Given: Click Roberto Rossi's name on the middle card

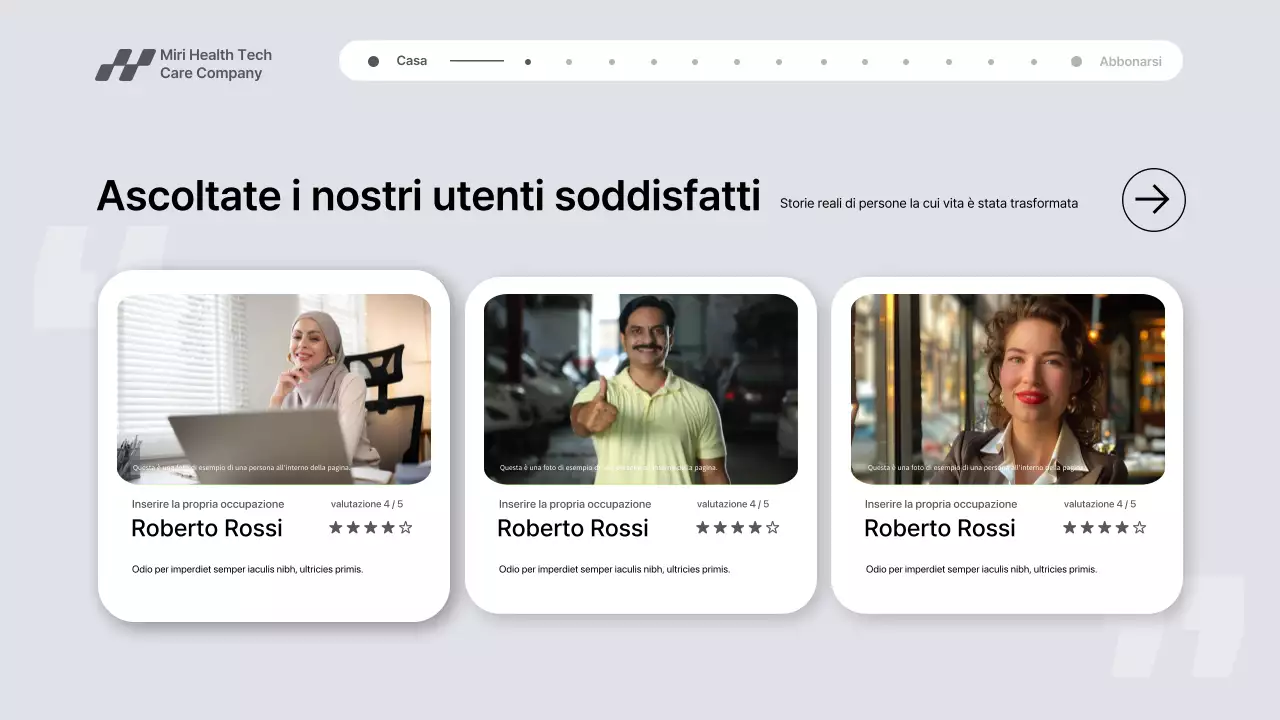Looking at the screenshot, I should tap(572, 527).
